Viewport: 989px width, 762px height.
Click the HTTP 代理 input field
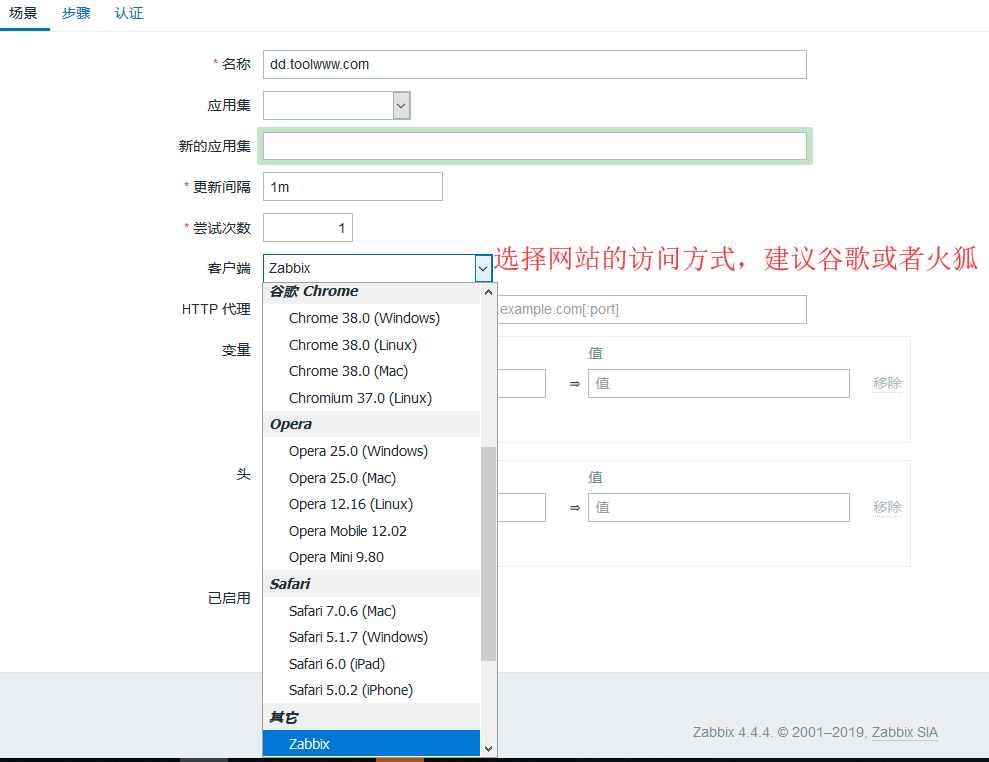pyautogui.click(x=652, y=309)
